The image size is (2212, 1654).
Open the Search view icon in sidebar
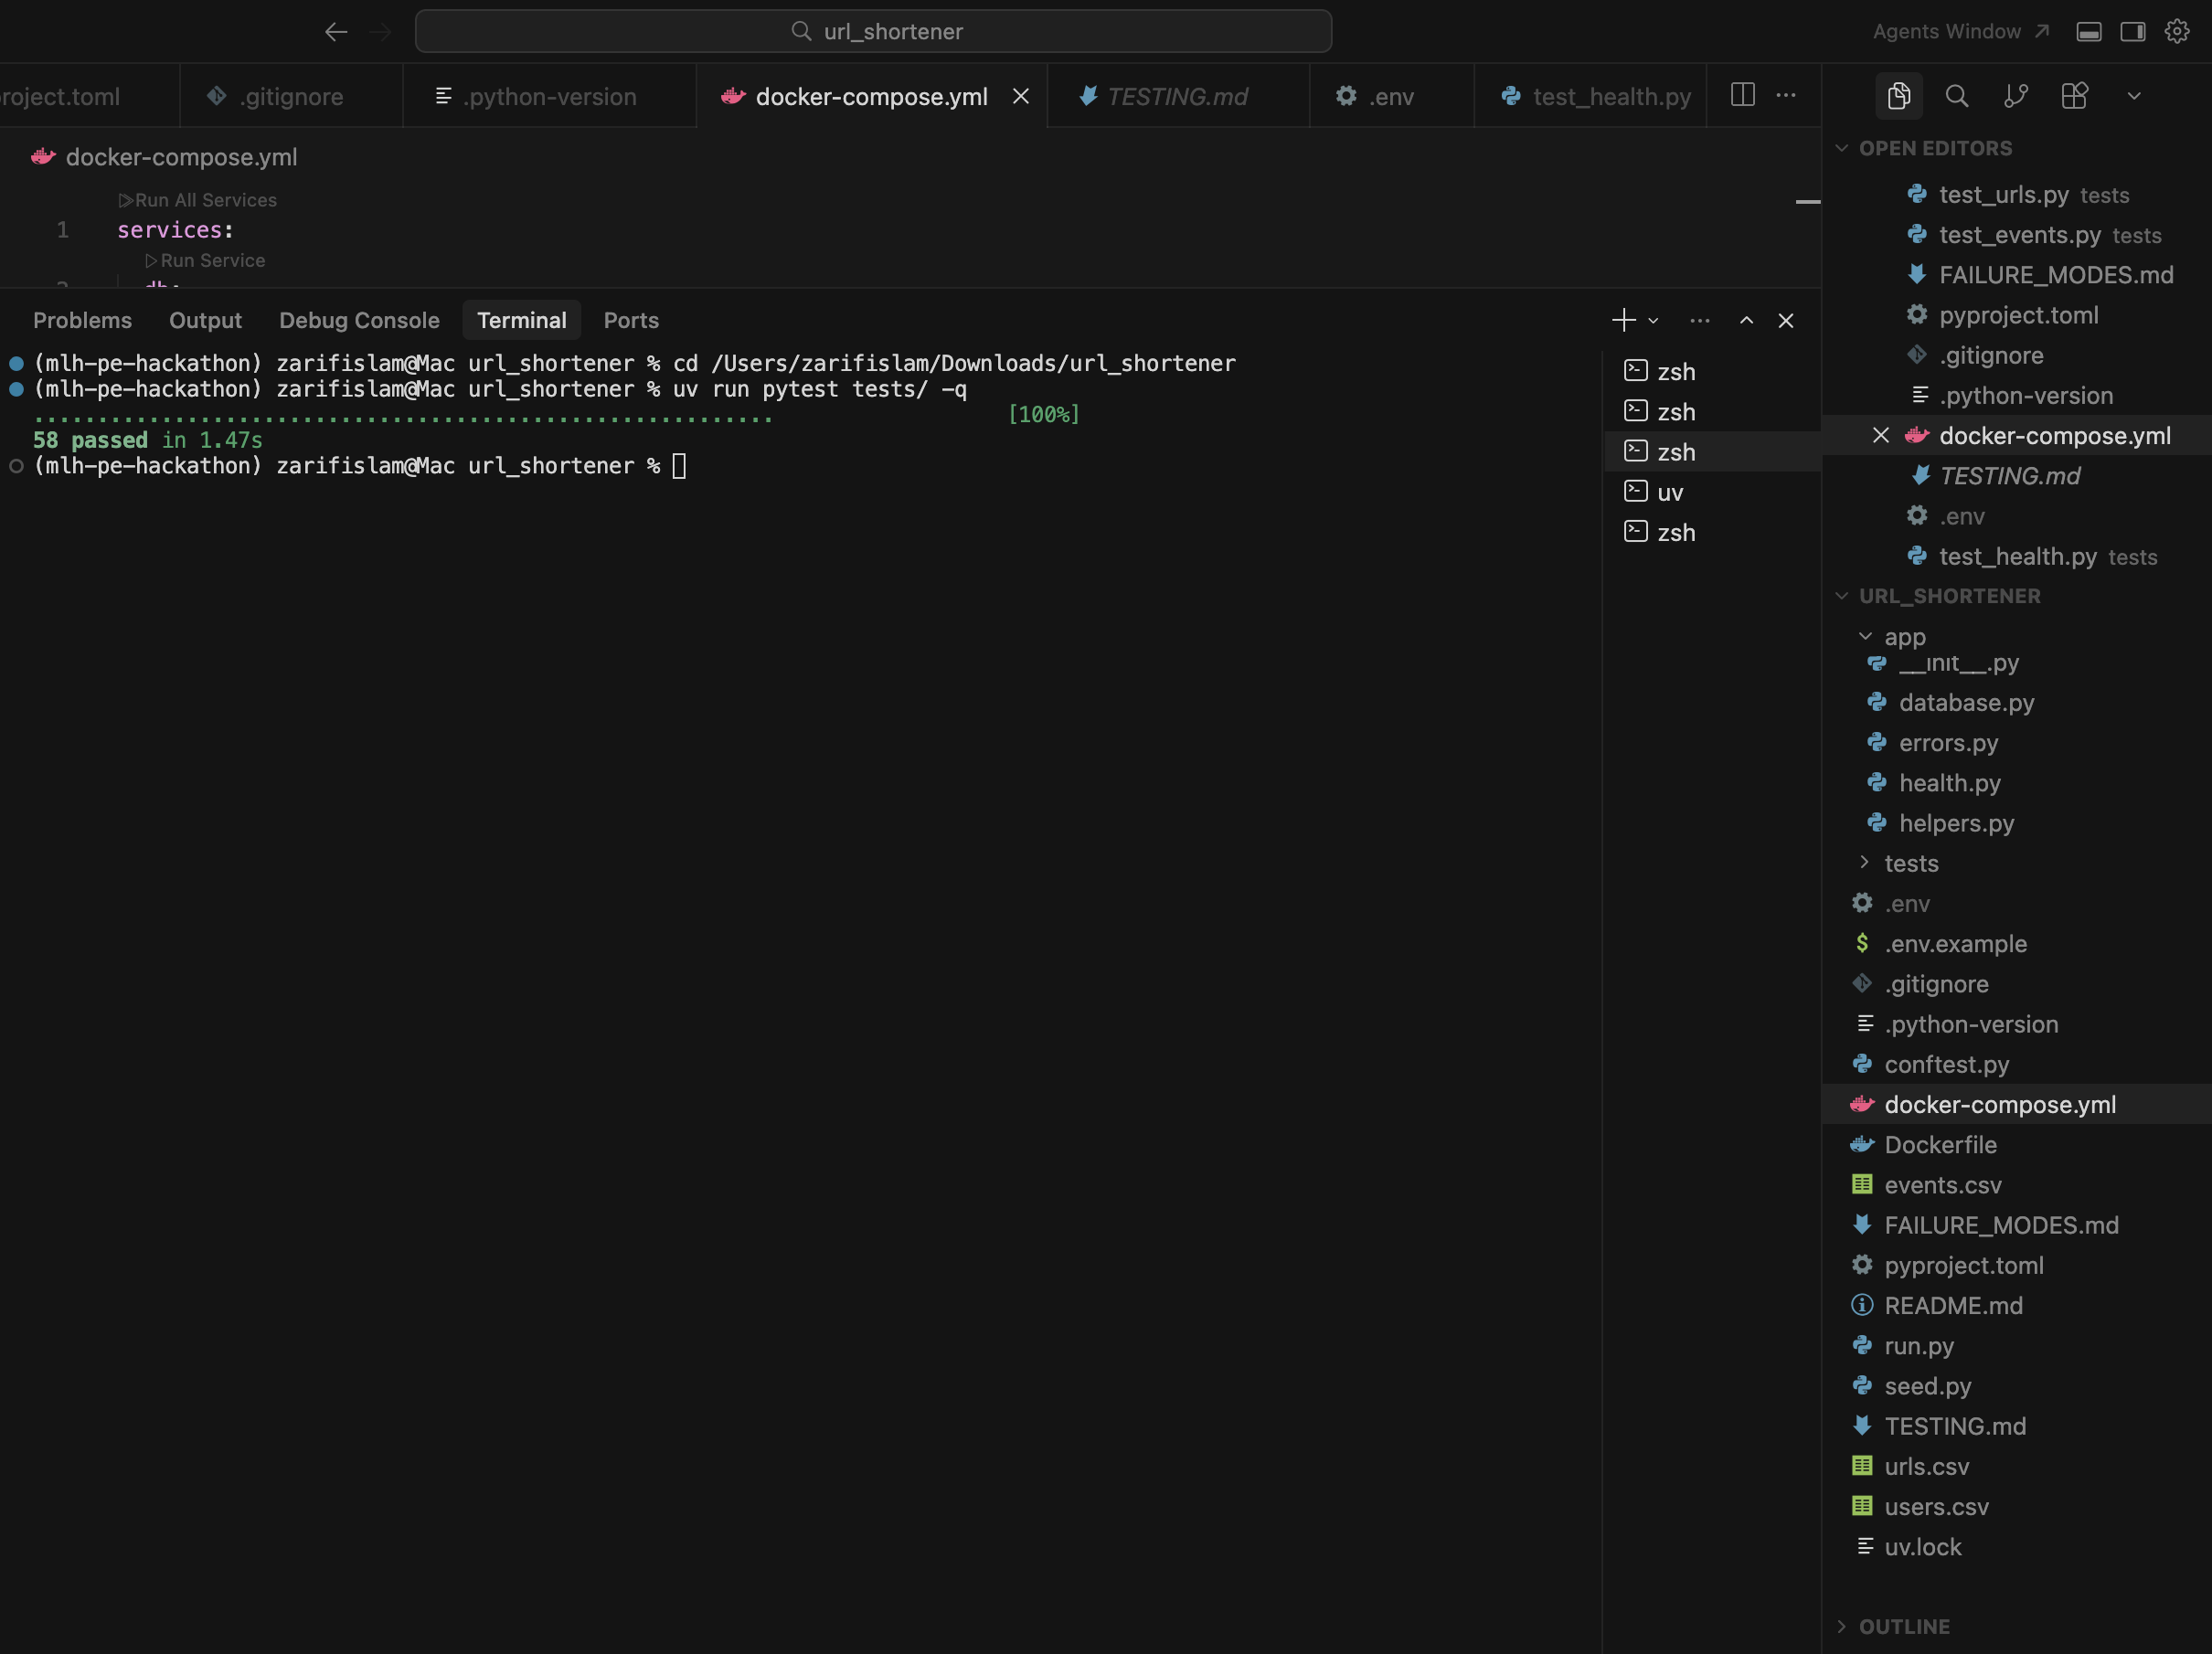pyautogui.click(x=1957, y=96)
